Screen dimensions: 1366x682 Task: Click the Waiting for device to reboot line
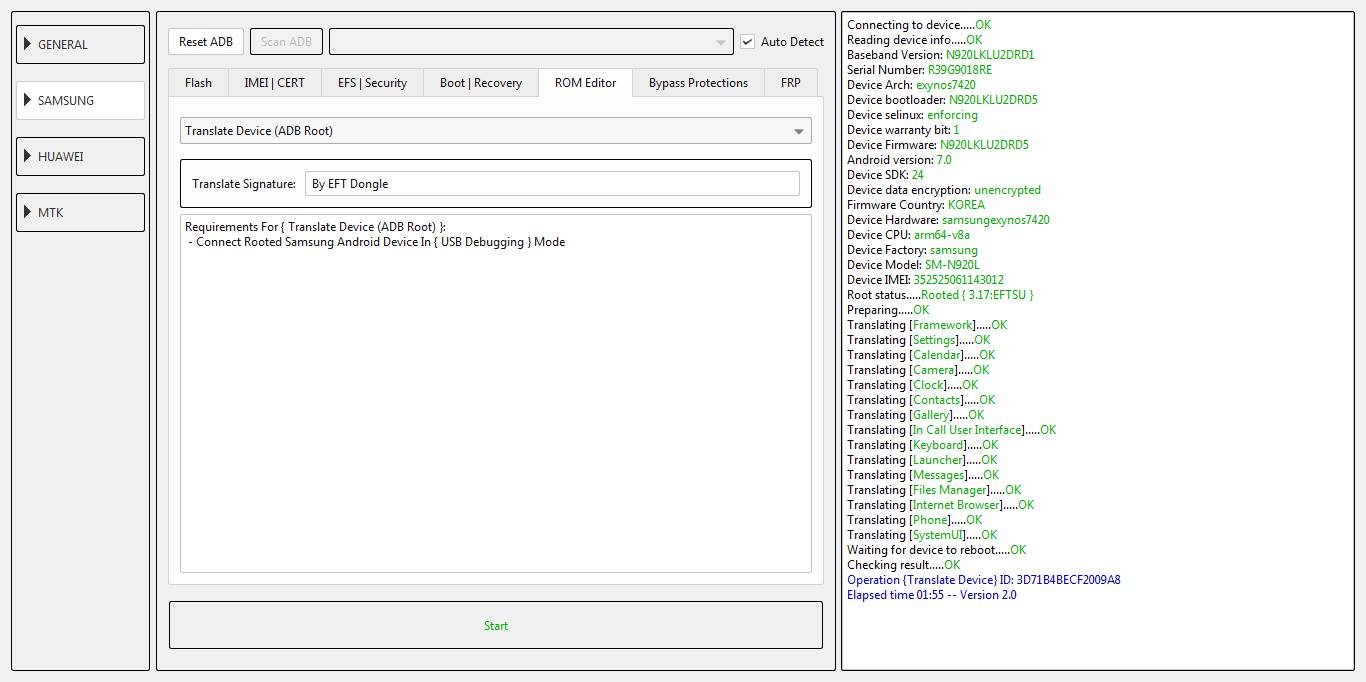(x=936, y=550)
